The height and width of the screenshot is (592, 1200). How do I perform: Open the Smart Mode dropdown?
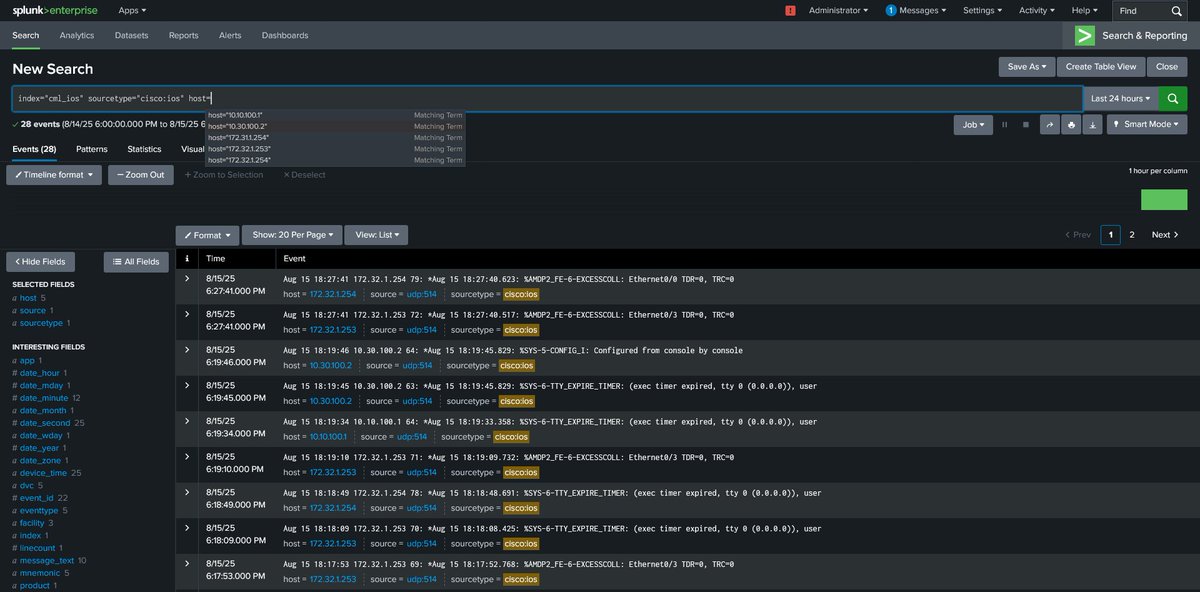[1146, 125]
